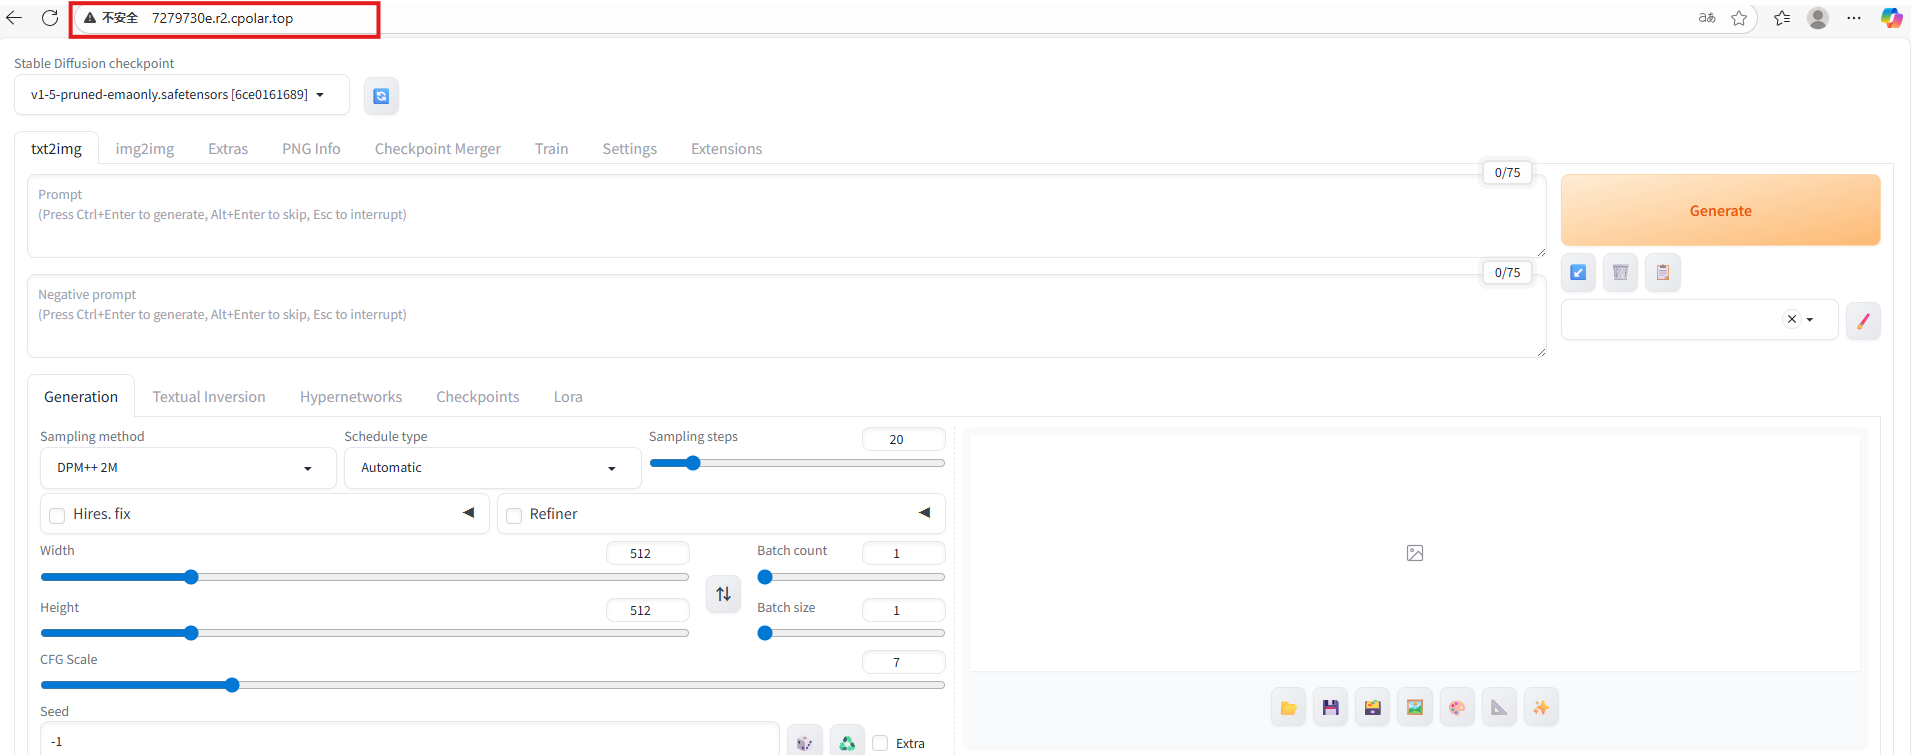The height and width of the screenshot is (755, 1911).
Task: Open the Schedule type dropdown
Action: [492, 468]
